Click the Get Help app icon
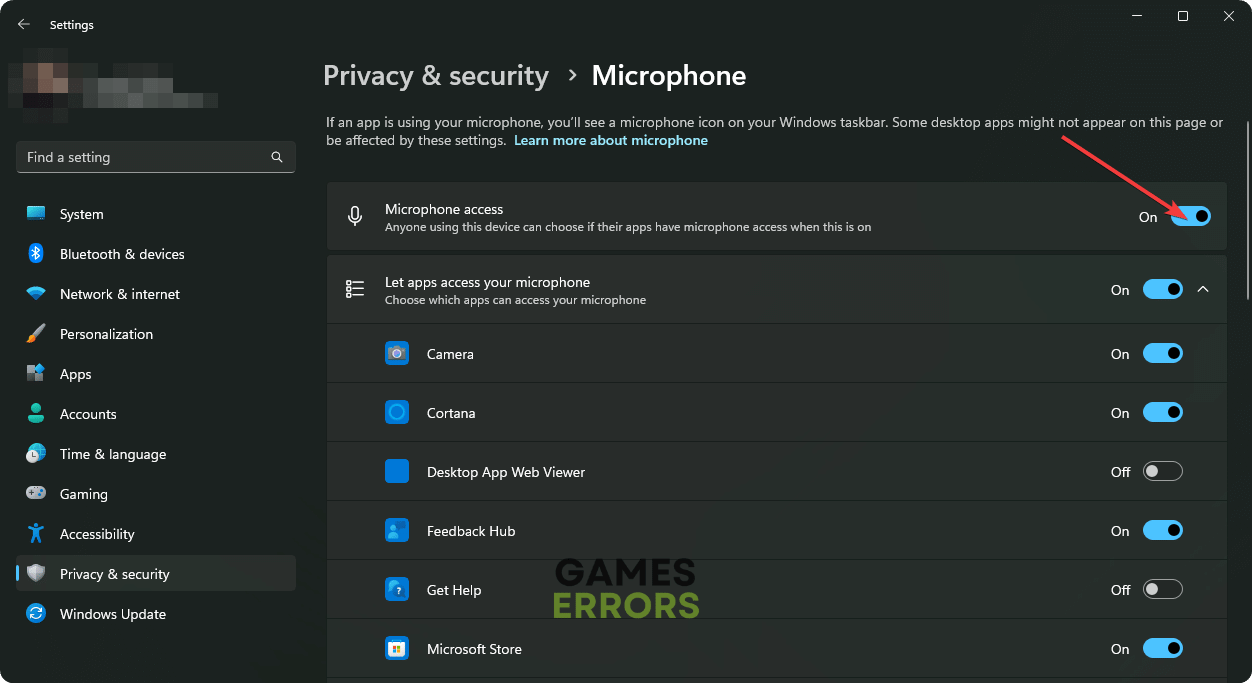Viewport: 1252px width, 683px height. (397, 590)
